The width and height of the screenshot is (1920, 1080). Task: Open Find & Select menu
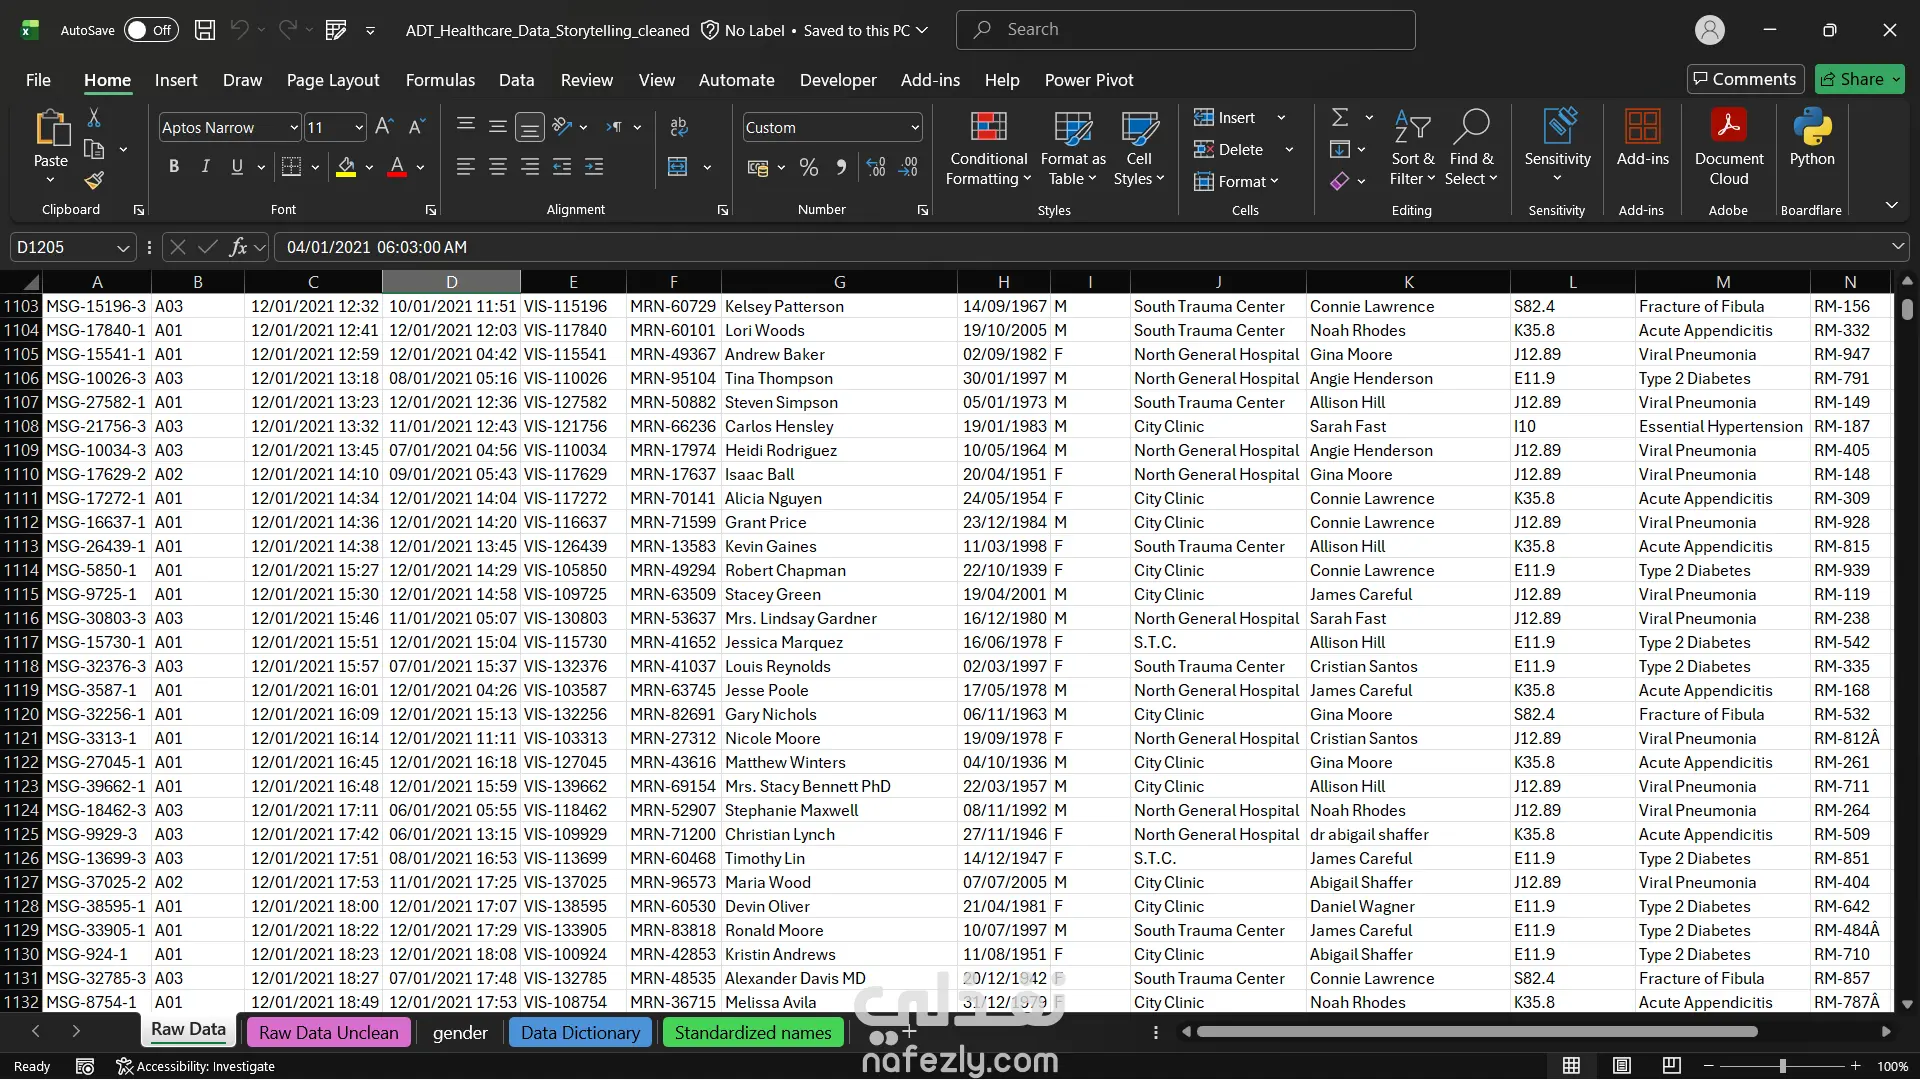(x=1471, y=149)
